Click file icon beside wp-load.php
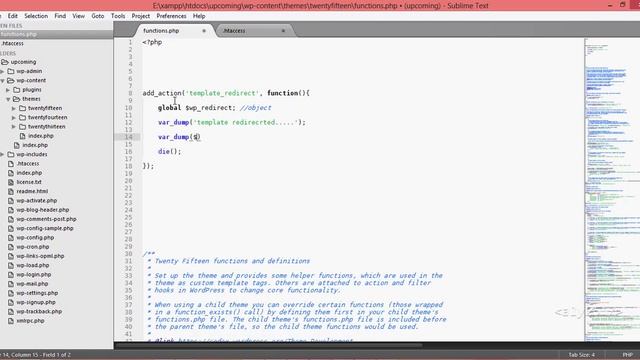This screenshot has width=640, height=360. point(11,265)
